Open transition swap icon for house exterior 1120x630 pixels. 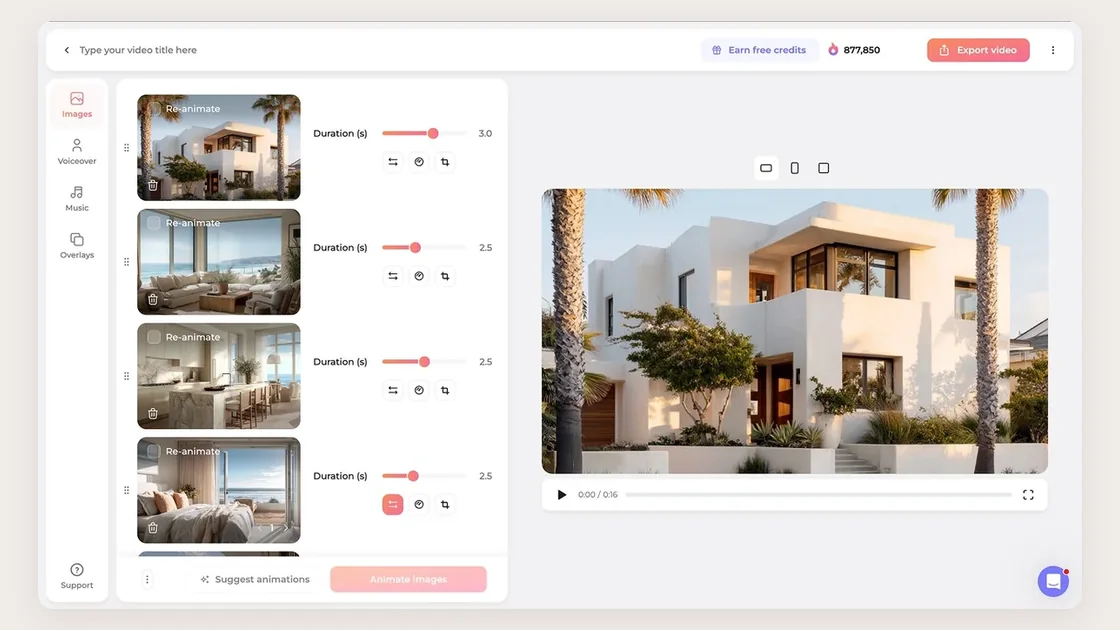coord(393,162)
